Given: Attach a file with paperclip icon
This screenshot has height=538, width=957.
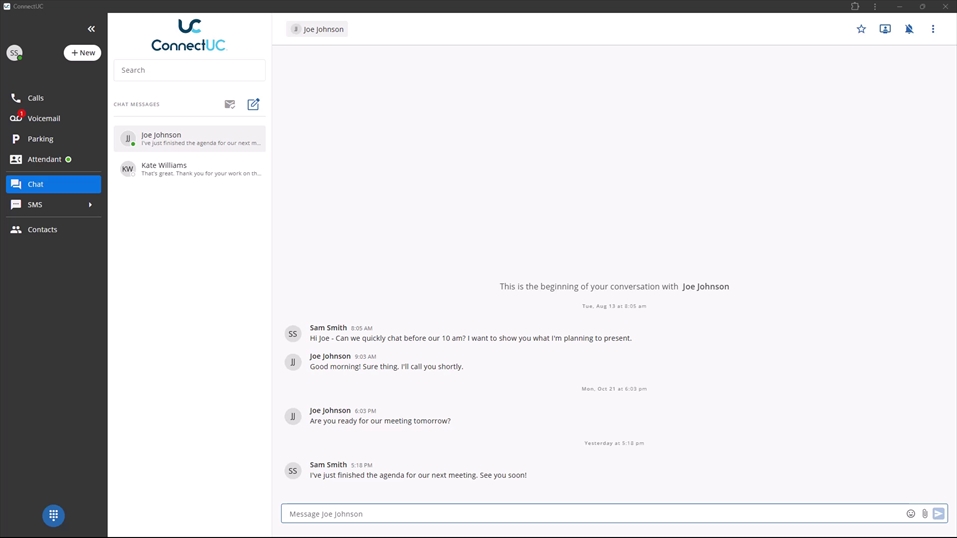Looking at the screenshot, I should [x=925, y=514].
